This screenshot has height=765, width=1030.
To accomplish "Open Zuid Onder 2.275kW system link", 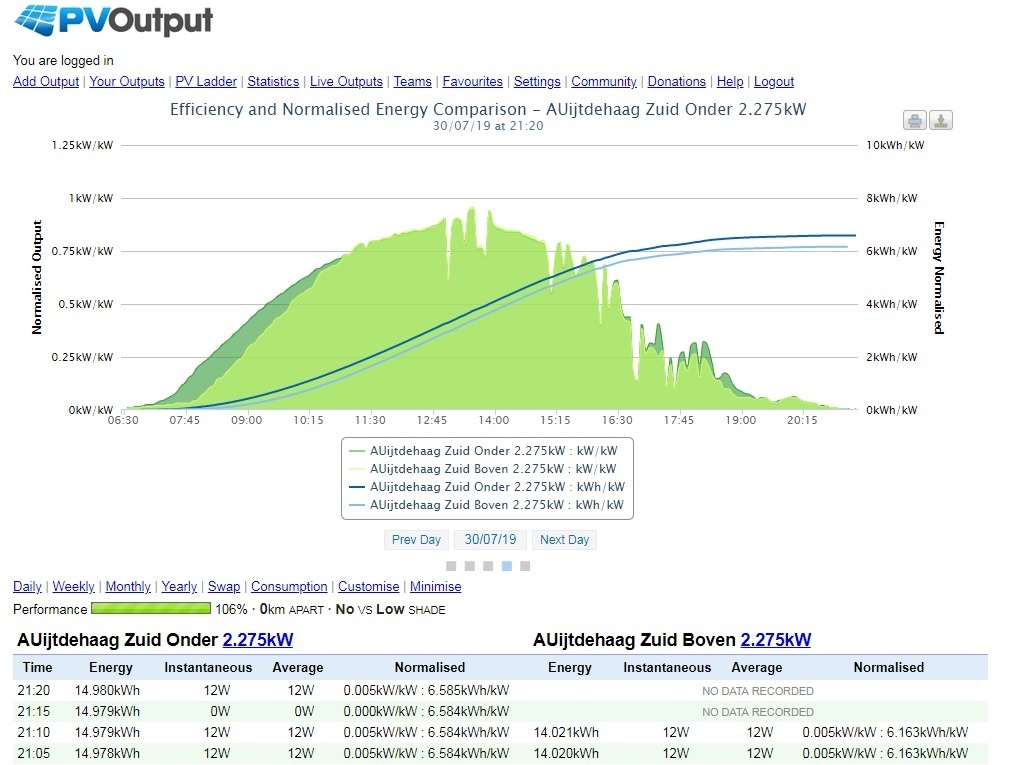I will pos(258,640).
